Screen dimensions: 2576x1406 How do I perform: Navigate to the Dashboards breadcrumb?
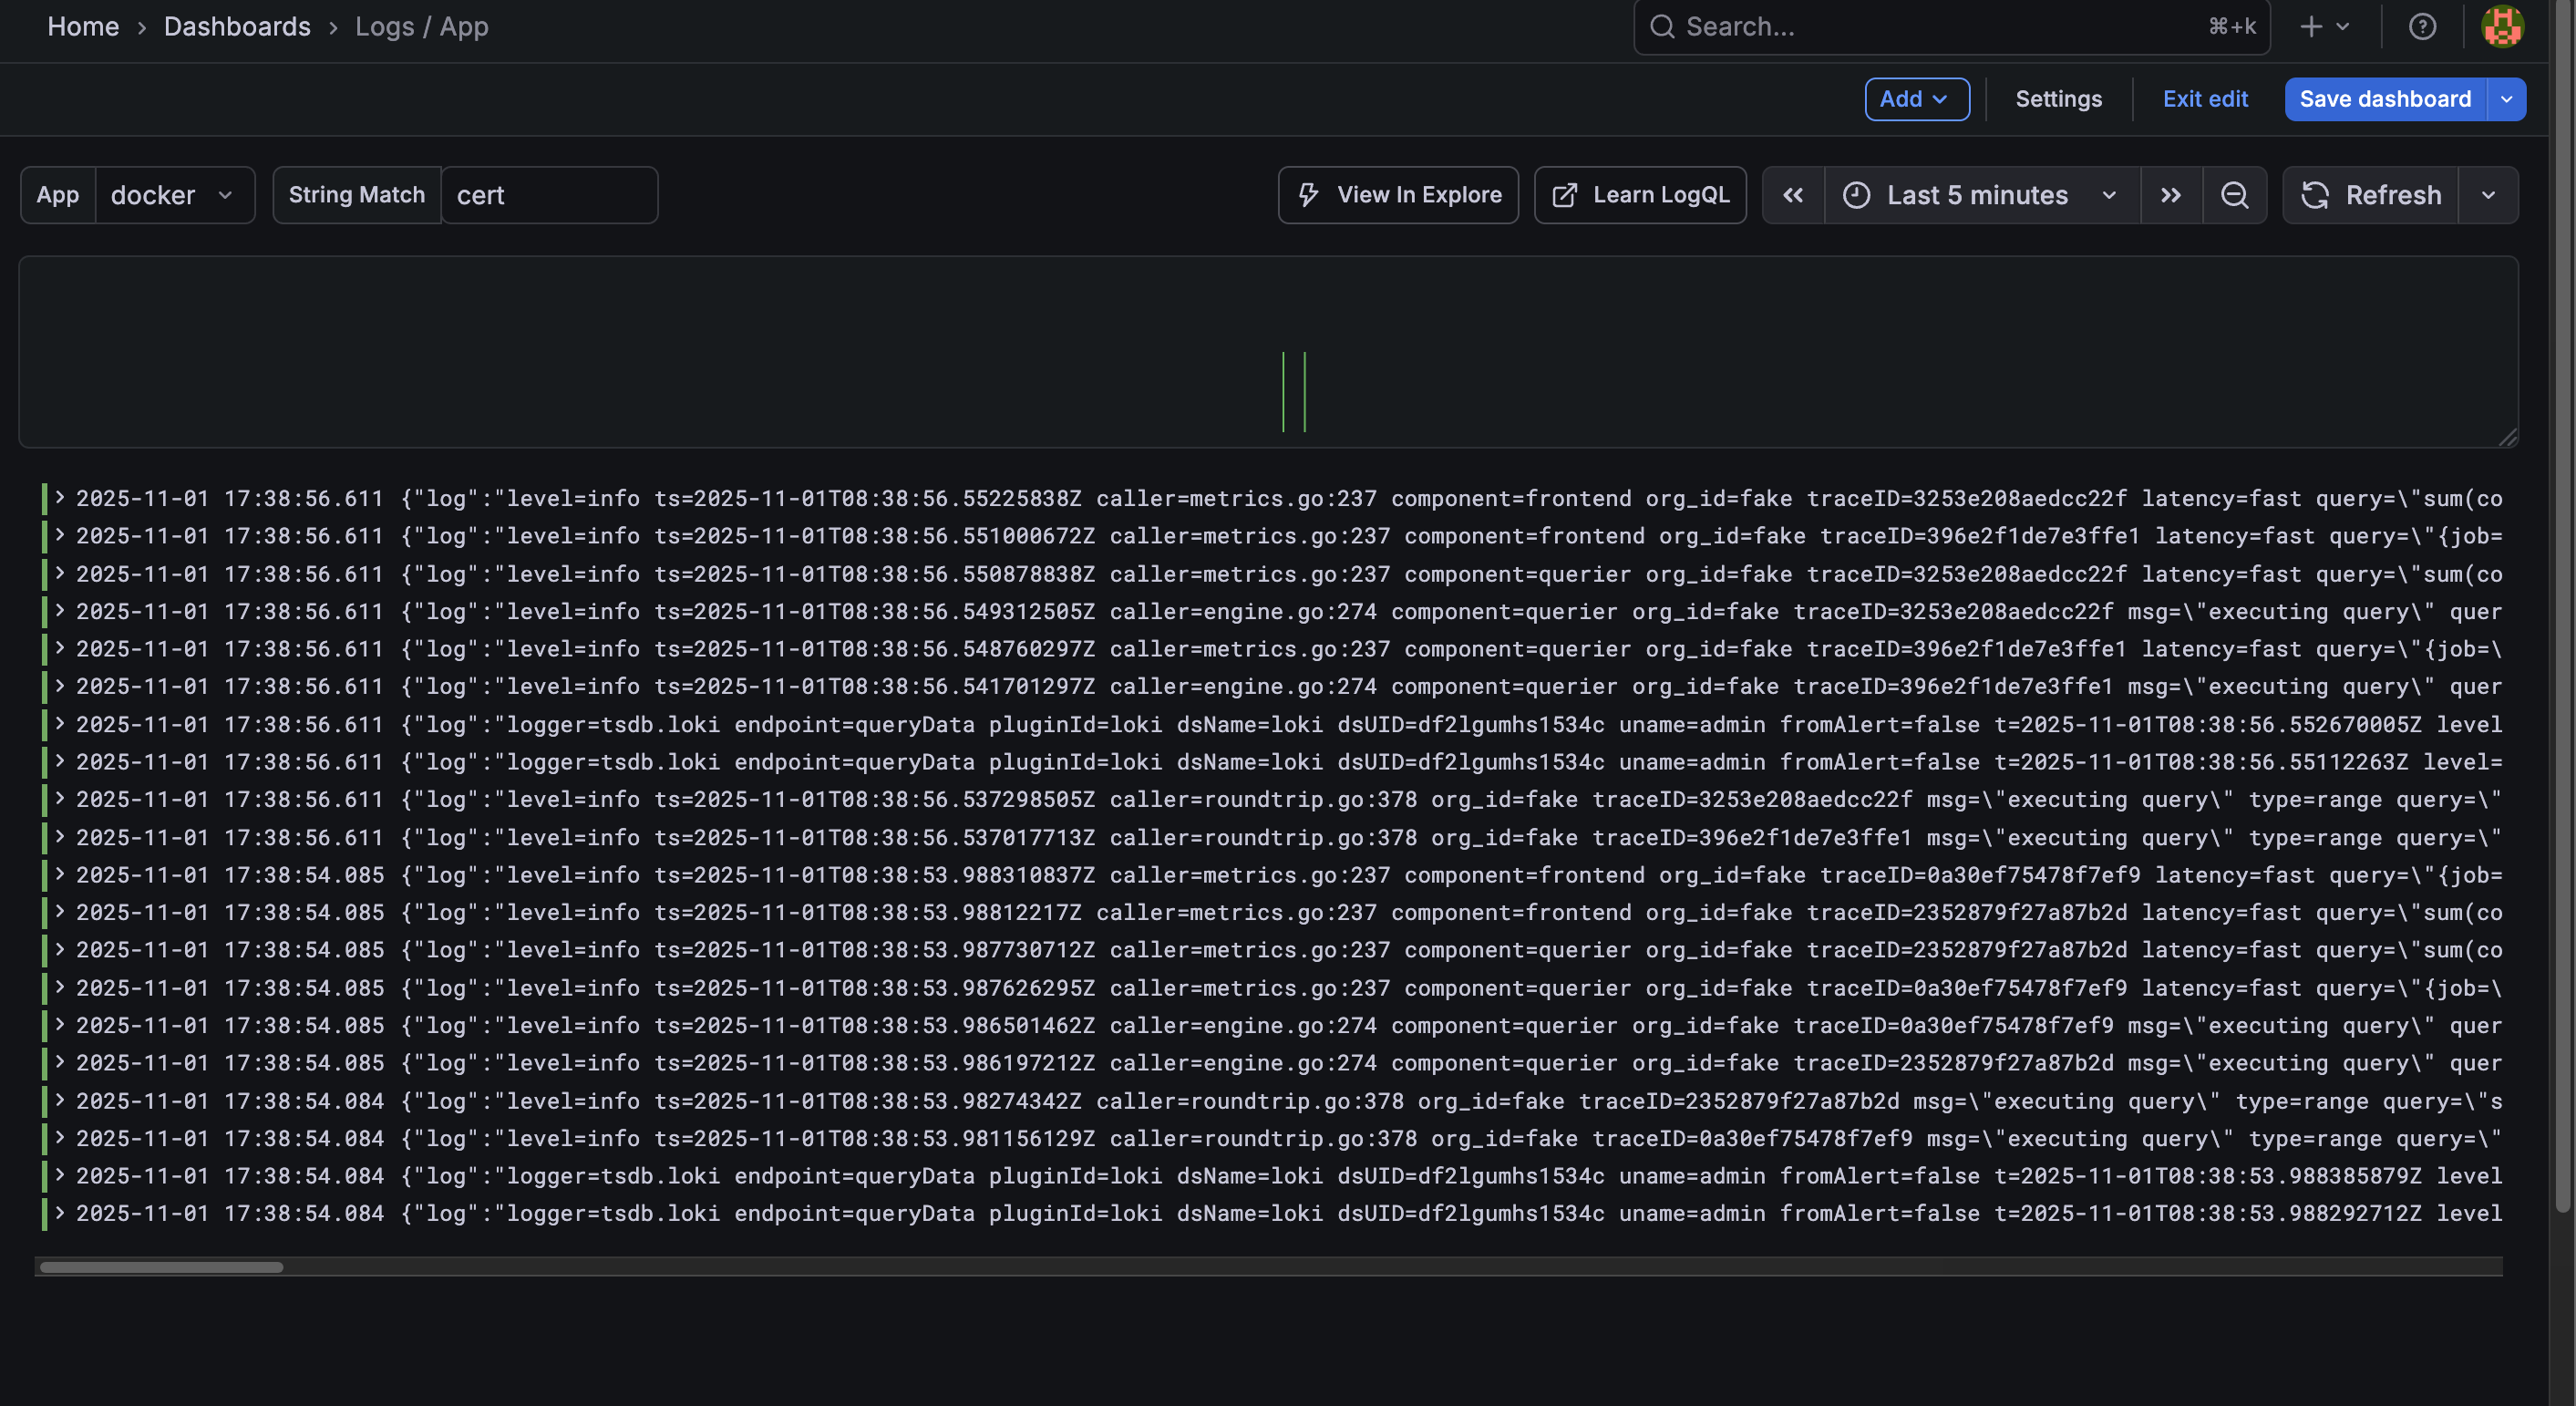pos(237,27)
